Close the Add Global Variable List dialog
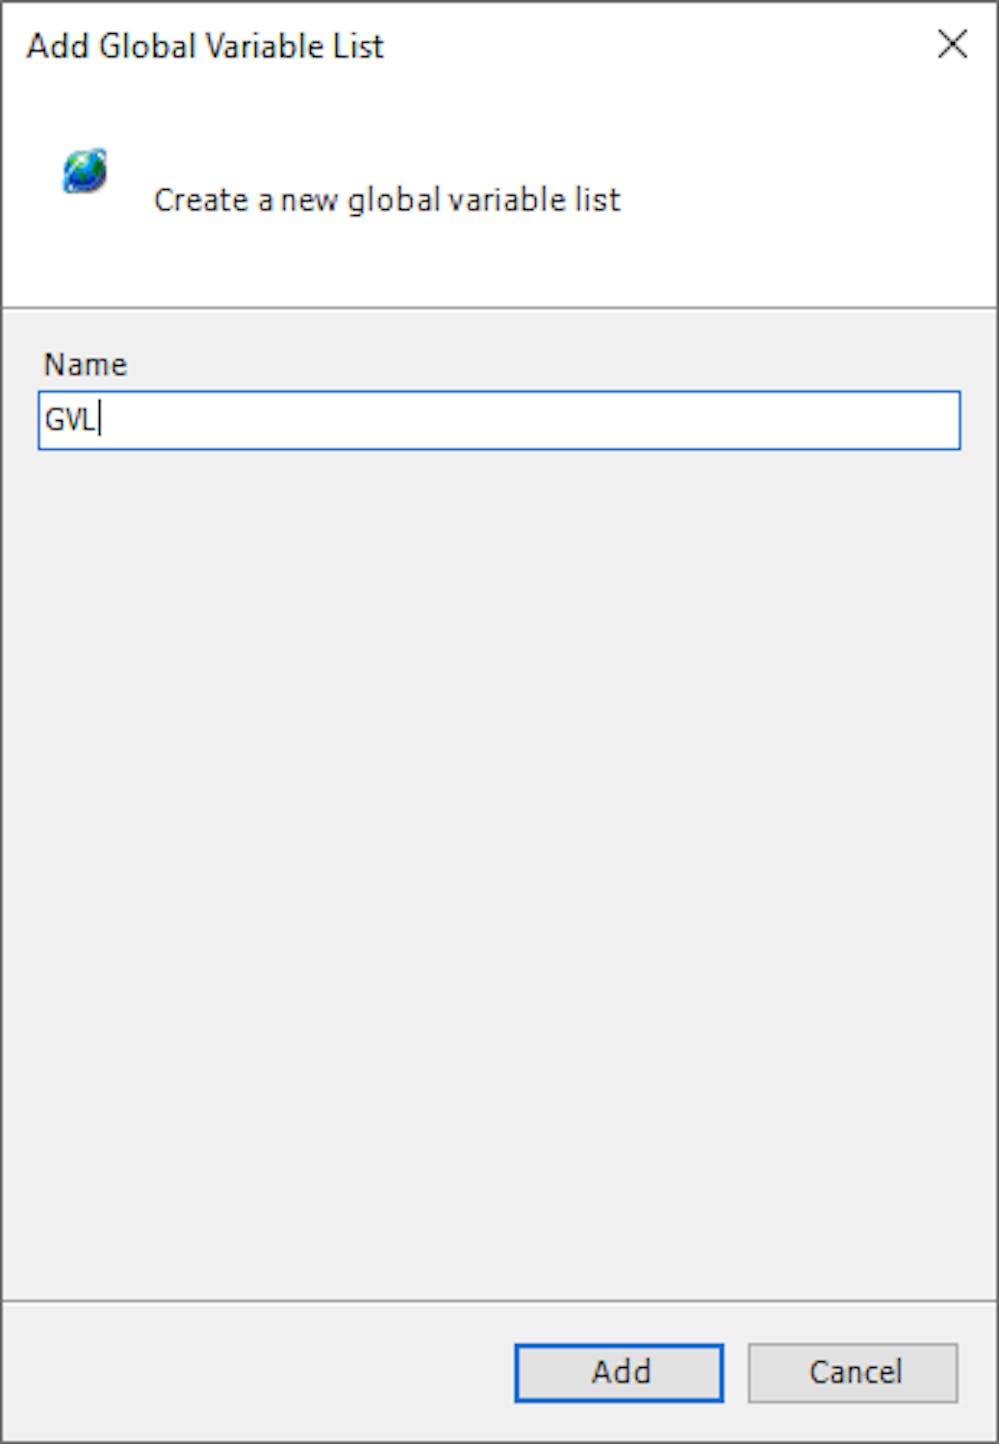999x1444 pixels. click(x=952, y=44)
